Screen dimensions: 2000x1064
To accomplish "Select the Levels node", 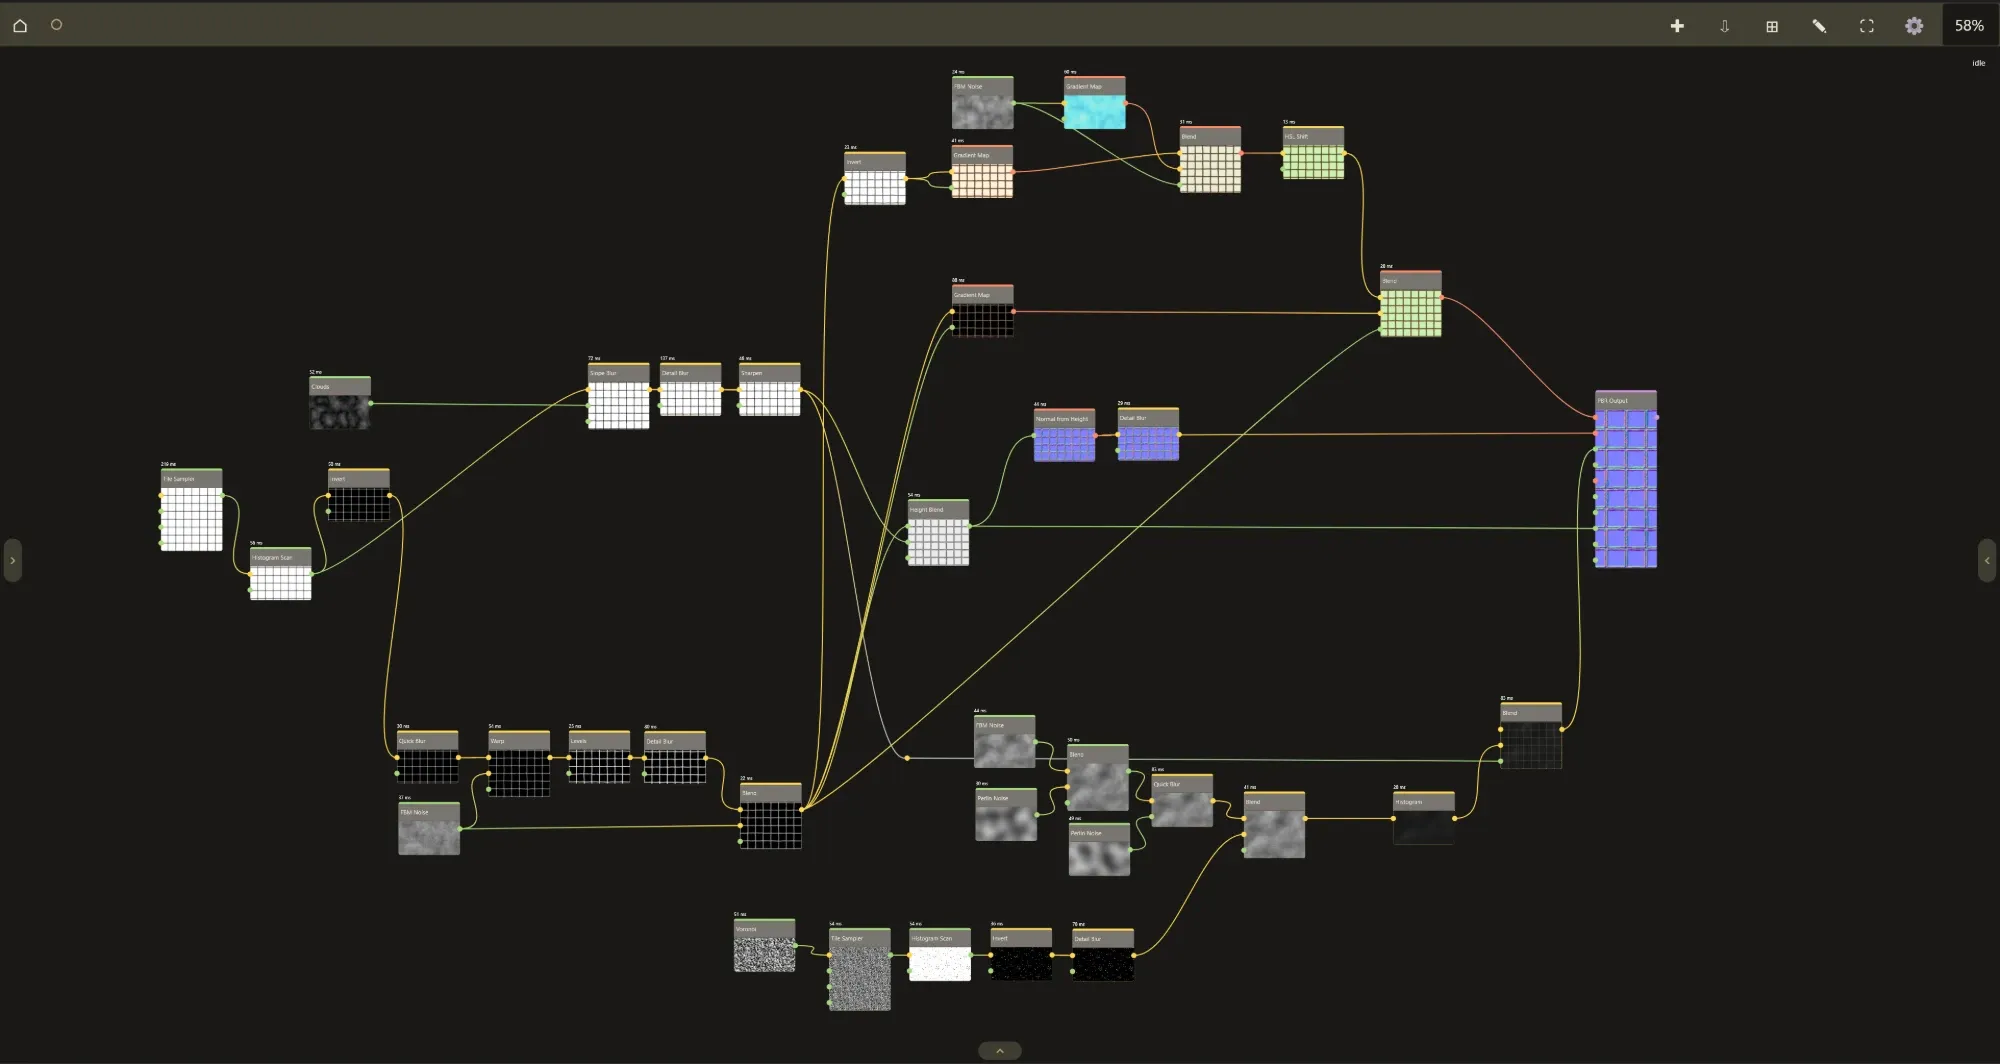I will [599, 757].
